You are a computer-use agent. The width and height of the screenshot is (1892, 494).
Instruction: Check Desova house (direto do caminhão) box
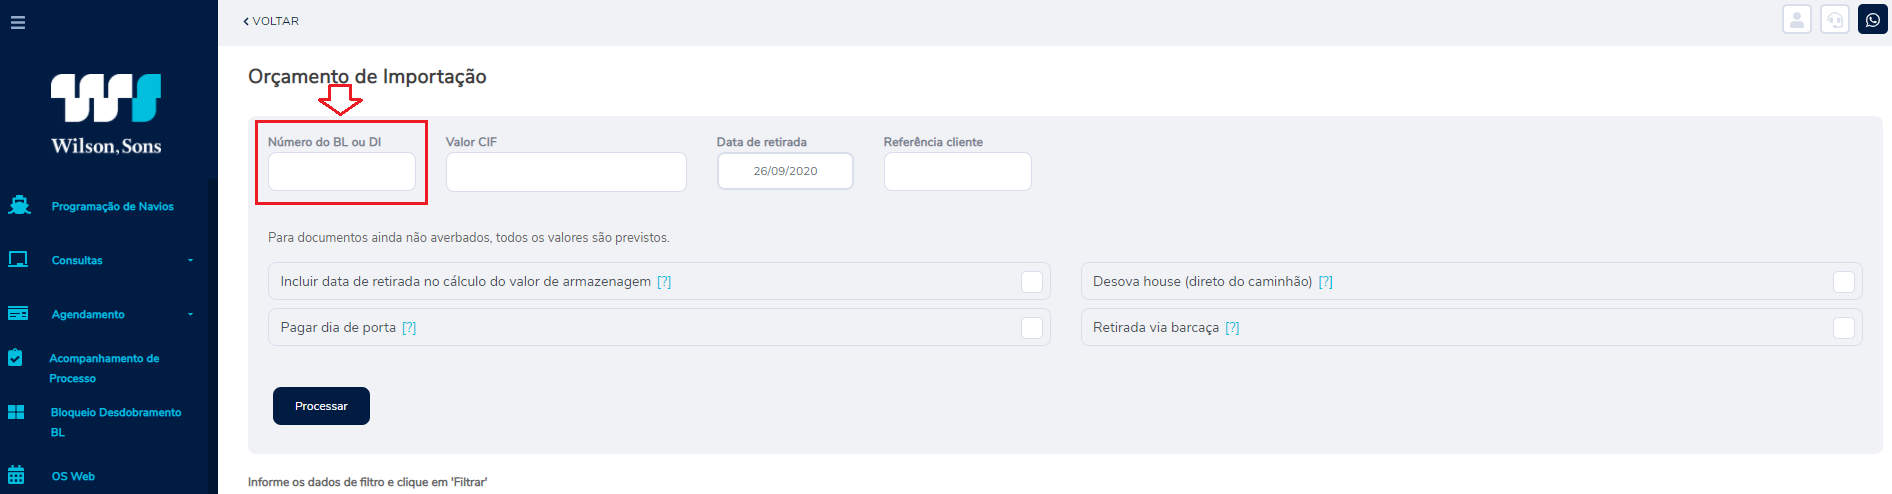[x=1844, y=282]
